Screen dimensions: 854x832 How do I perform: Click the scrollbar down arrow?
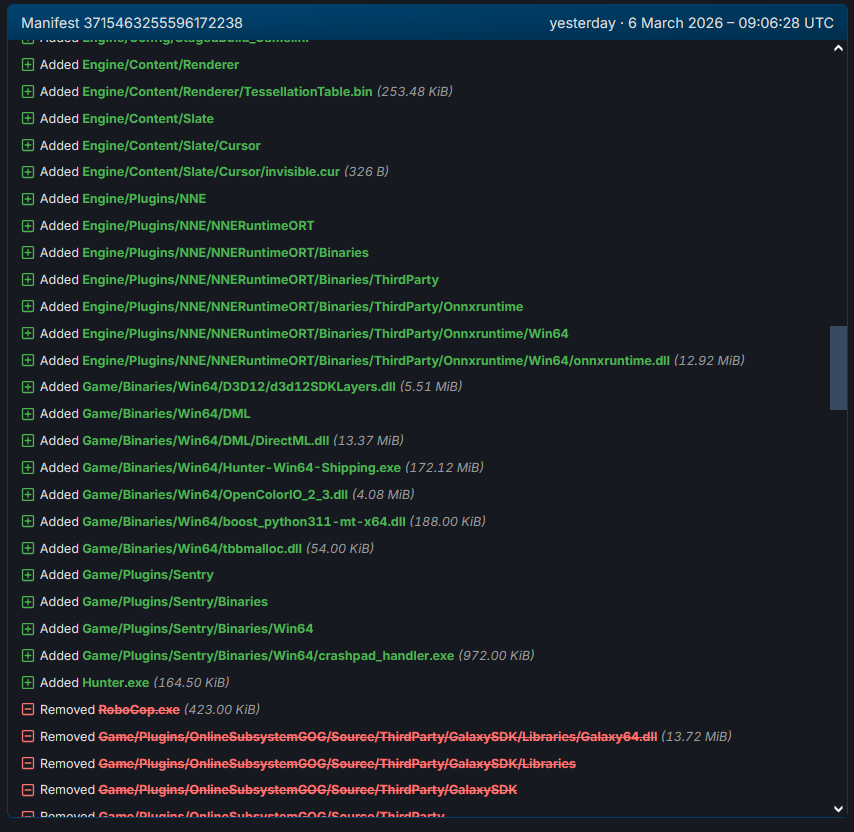(x=838, y=809)
